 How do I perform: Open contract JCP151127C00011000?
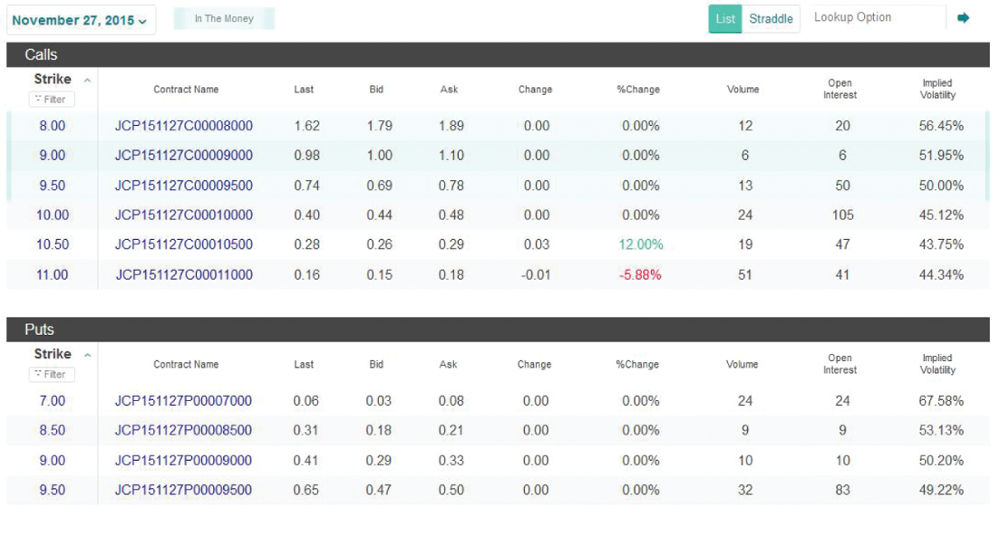click(x=184, y=275)
